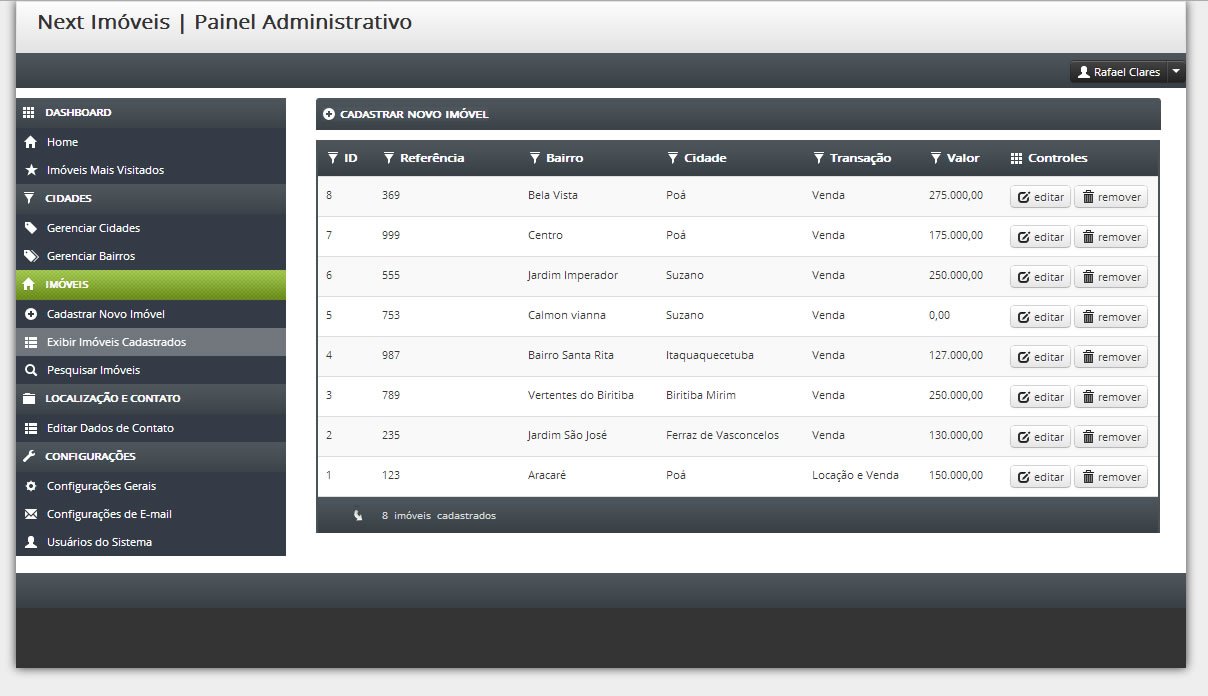
Task: Click the tag icon beside Gerenciar Cidades
Action: pyautogui.click(x=30, y=228)
